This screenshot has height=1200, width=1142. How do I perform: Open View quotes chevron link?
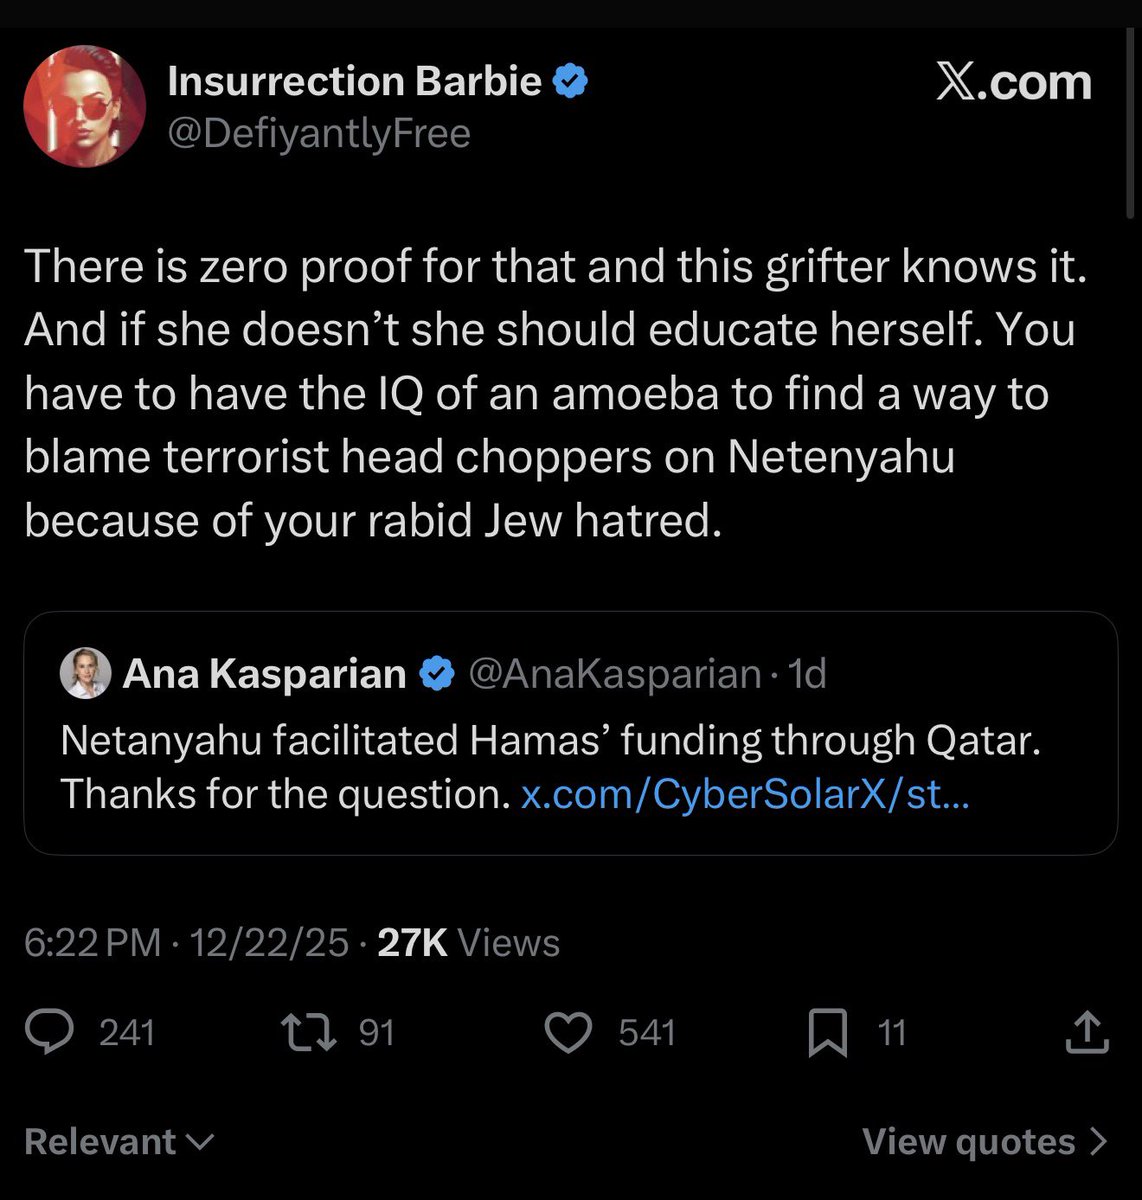pyautogui.click(x=985, y=1142)
